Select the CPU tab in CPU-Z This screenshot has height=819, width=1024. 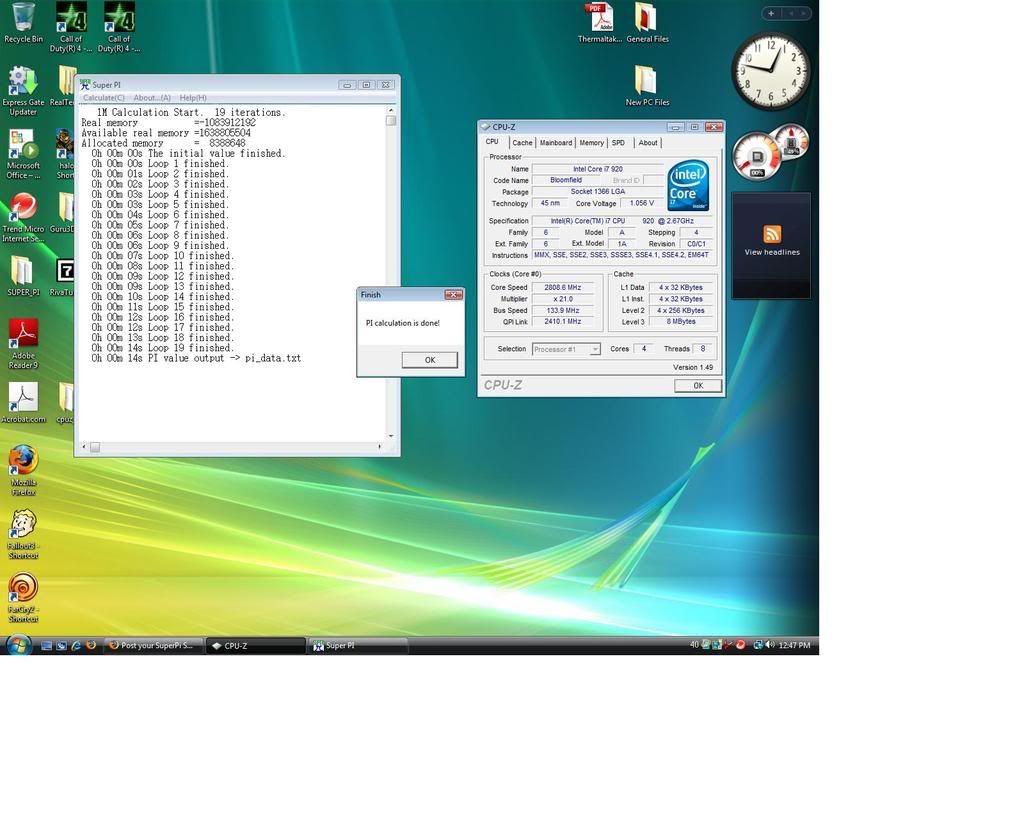coord(492,142)
